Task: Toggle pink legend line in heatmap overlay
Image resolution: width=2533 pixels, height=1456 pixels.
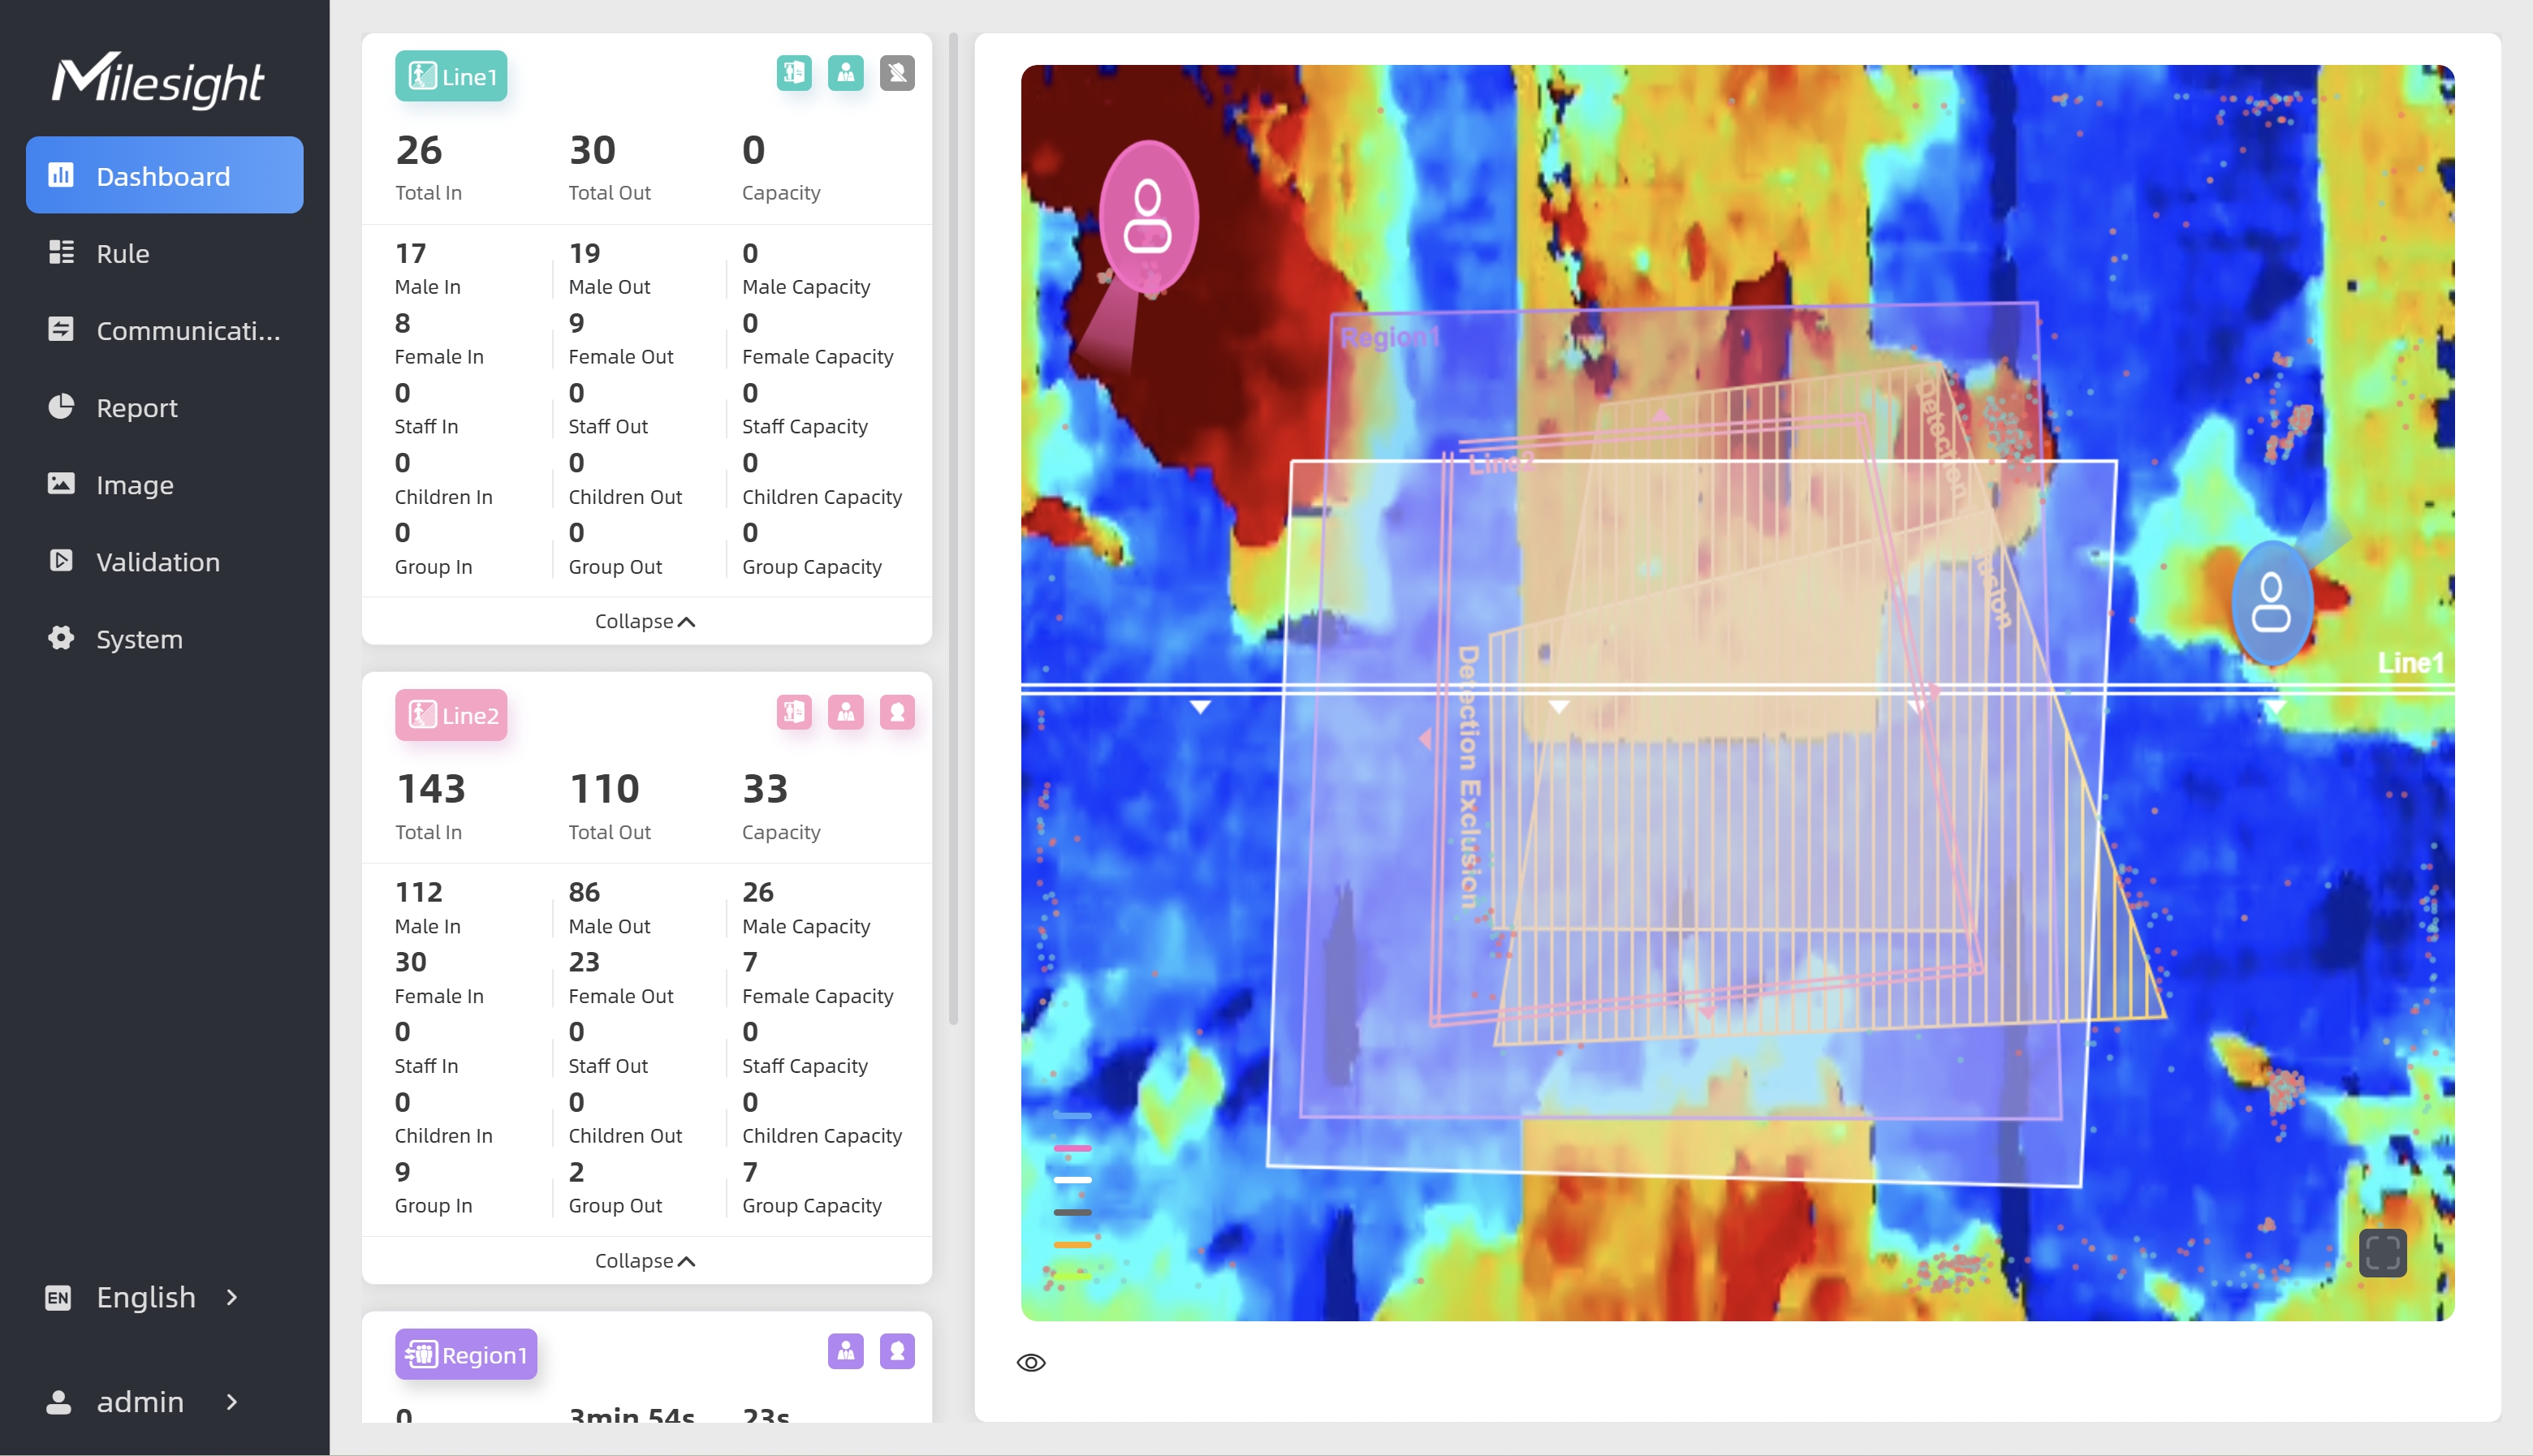Action: tap(1072, 1148)
